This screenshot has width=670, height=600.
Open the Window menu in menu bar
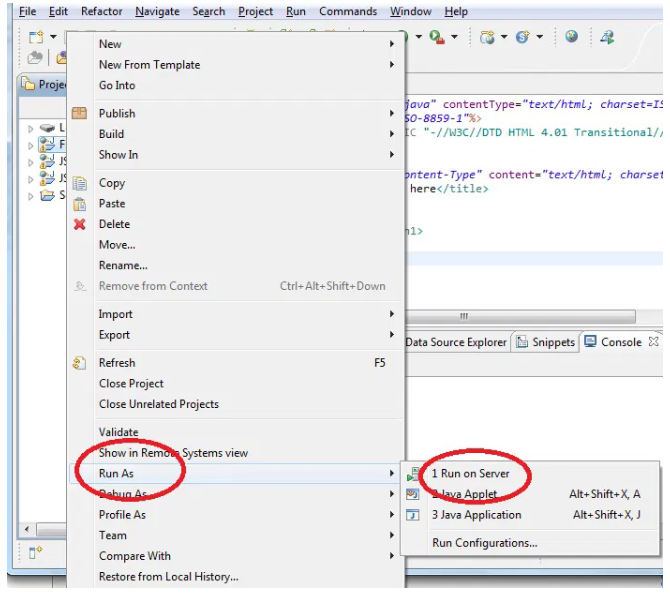point(410,12)
